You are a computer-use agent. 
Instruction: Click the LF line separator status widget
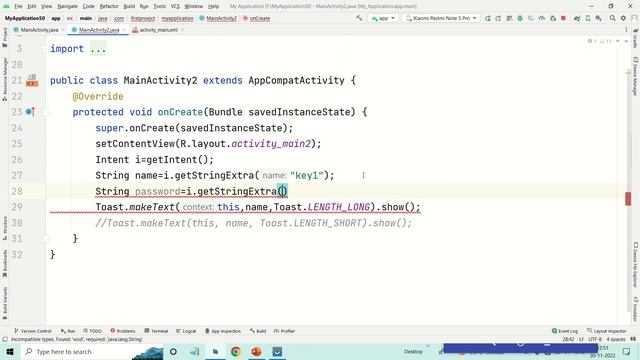click(x=581, y=340)
